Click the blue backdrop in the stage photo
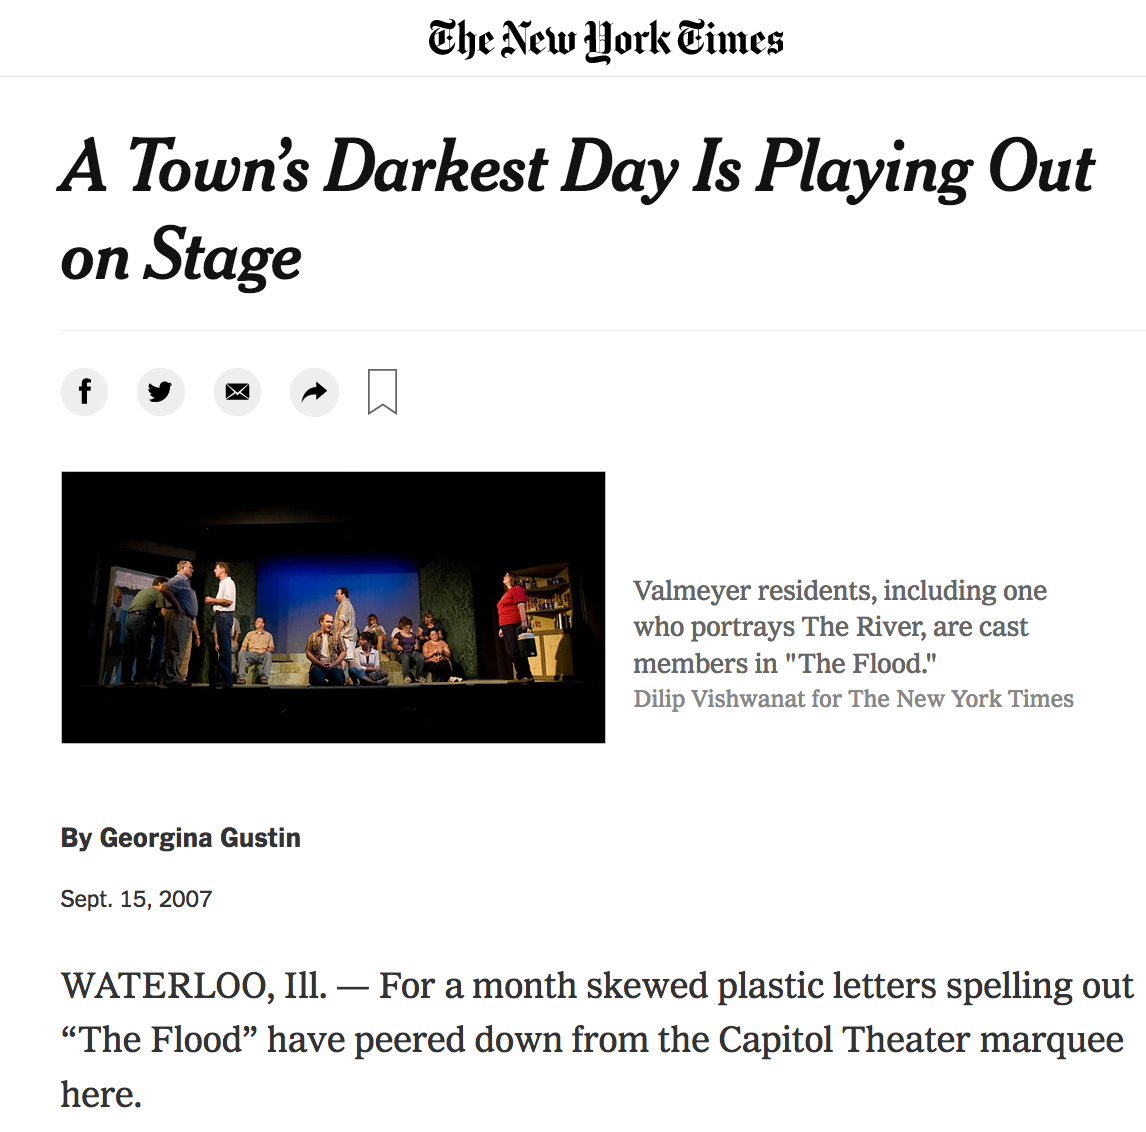Image resolution: width=1146 pixels, height=1132 pixels. click(336, 590)
